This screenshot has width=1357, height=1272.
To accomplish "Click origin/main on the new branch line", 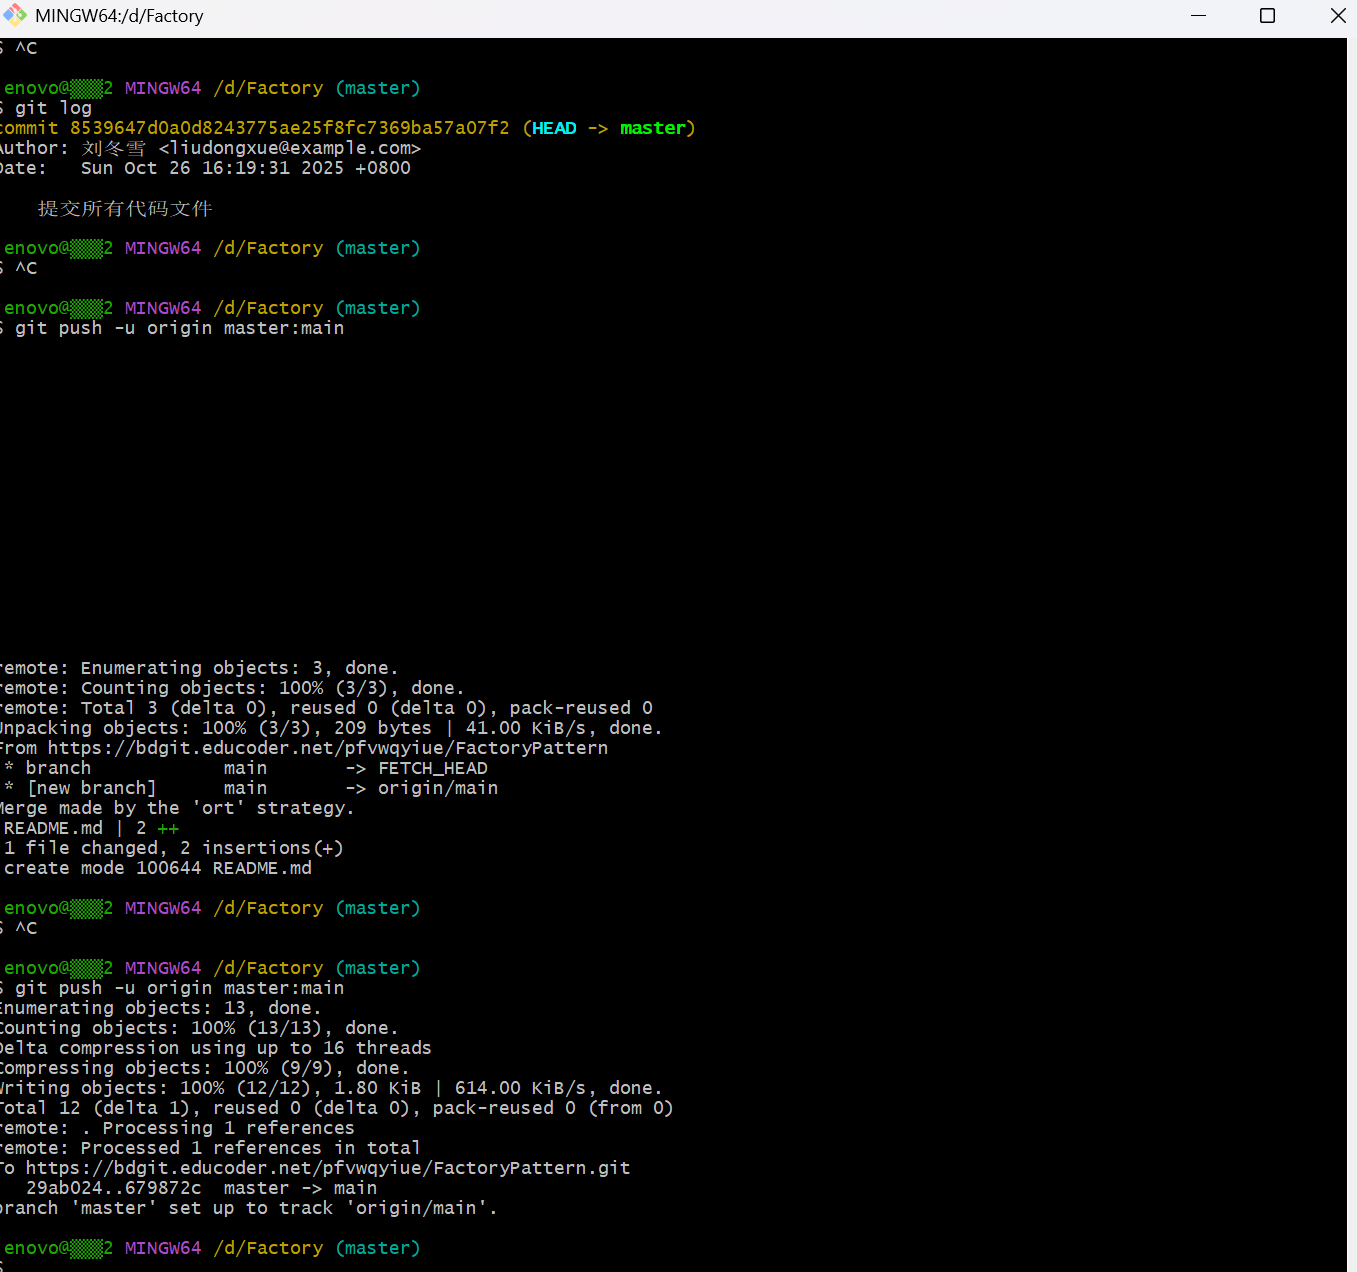I will [x=437, y=788].
